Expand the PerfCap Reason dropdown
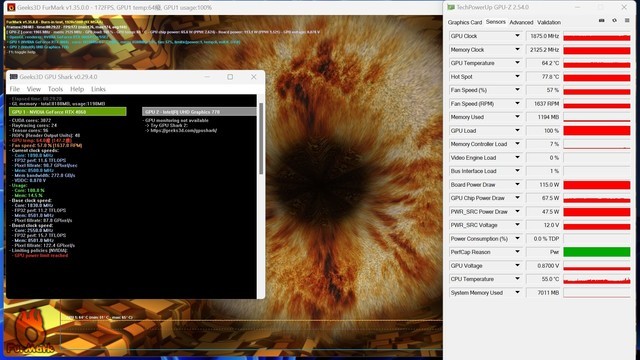Viewport: 640px width, 360px height. coord(517,252)
